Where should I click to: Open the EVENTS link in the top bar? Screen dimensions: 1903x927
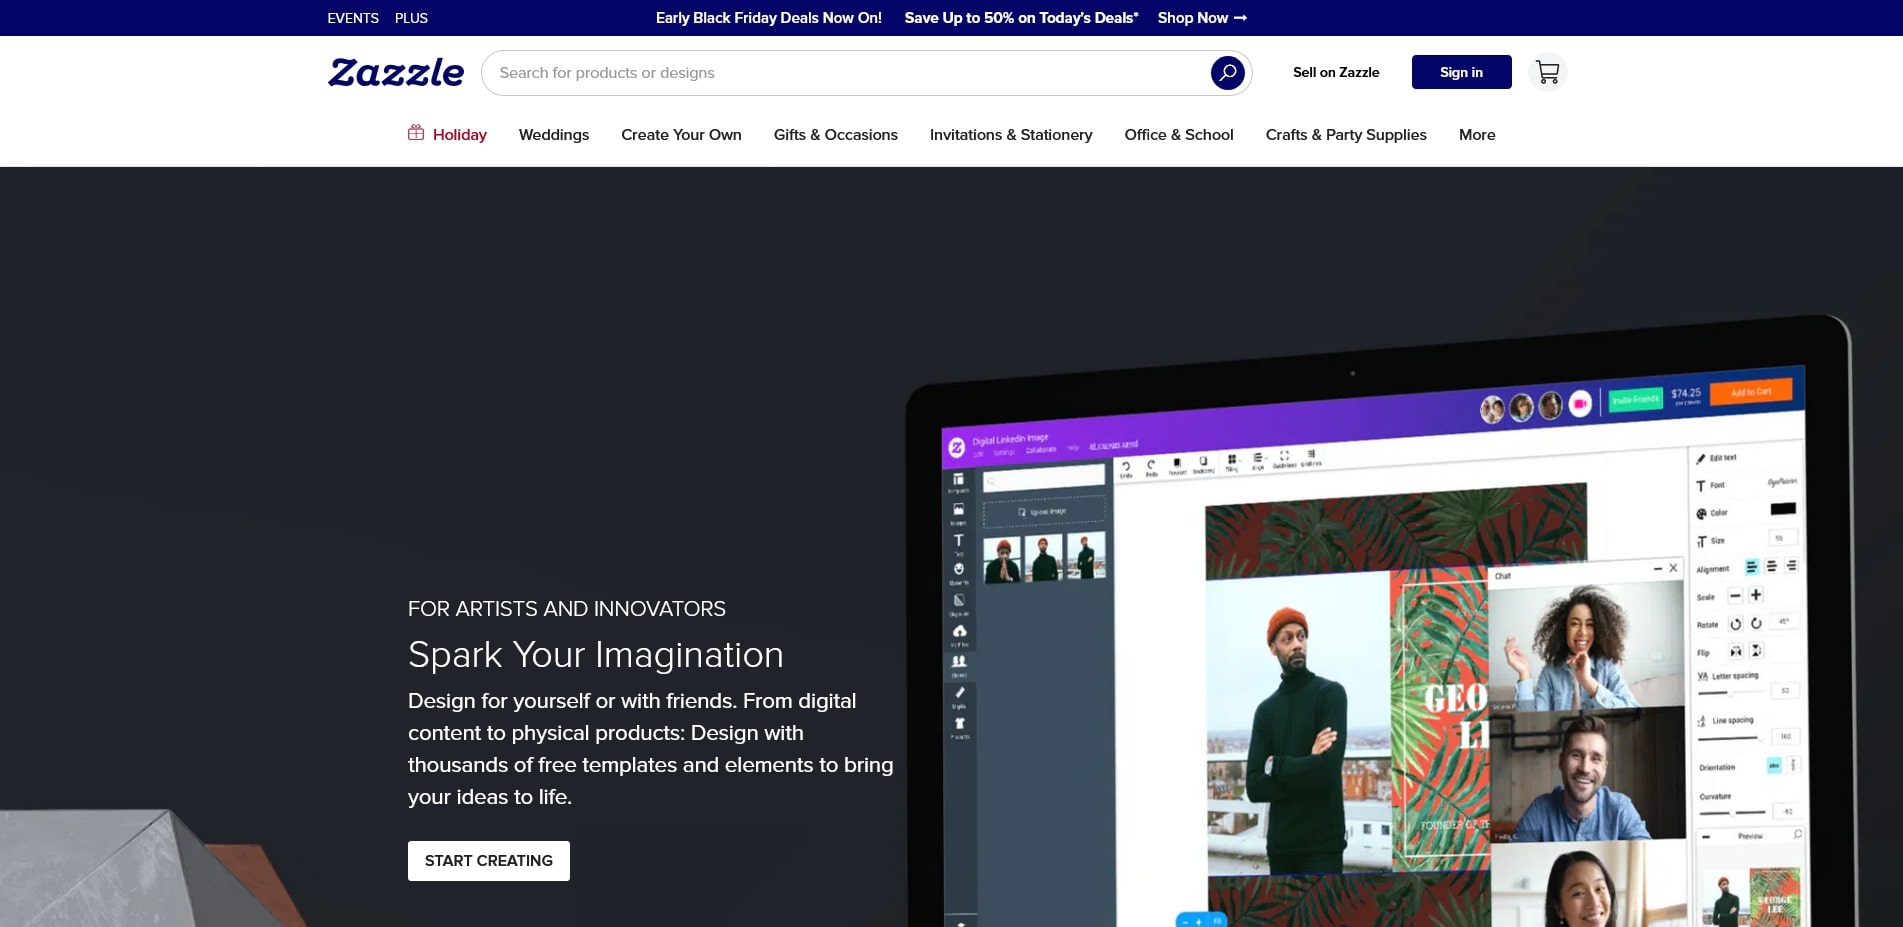[x=352, y=18]
